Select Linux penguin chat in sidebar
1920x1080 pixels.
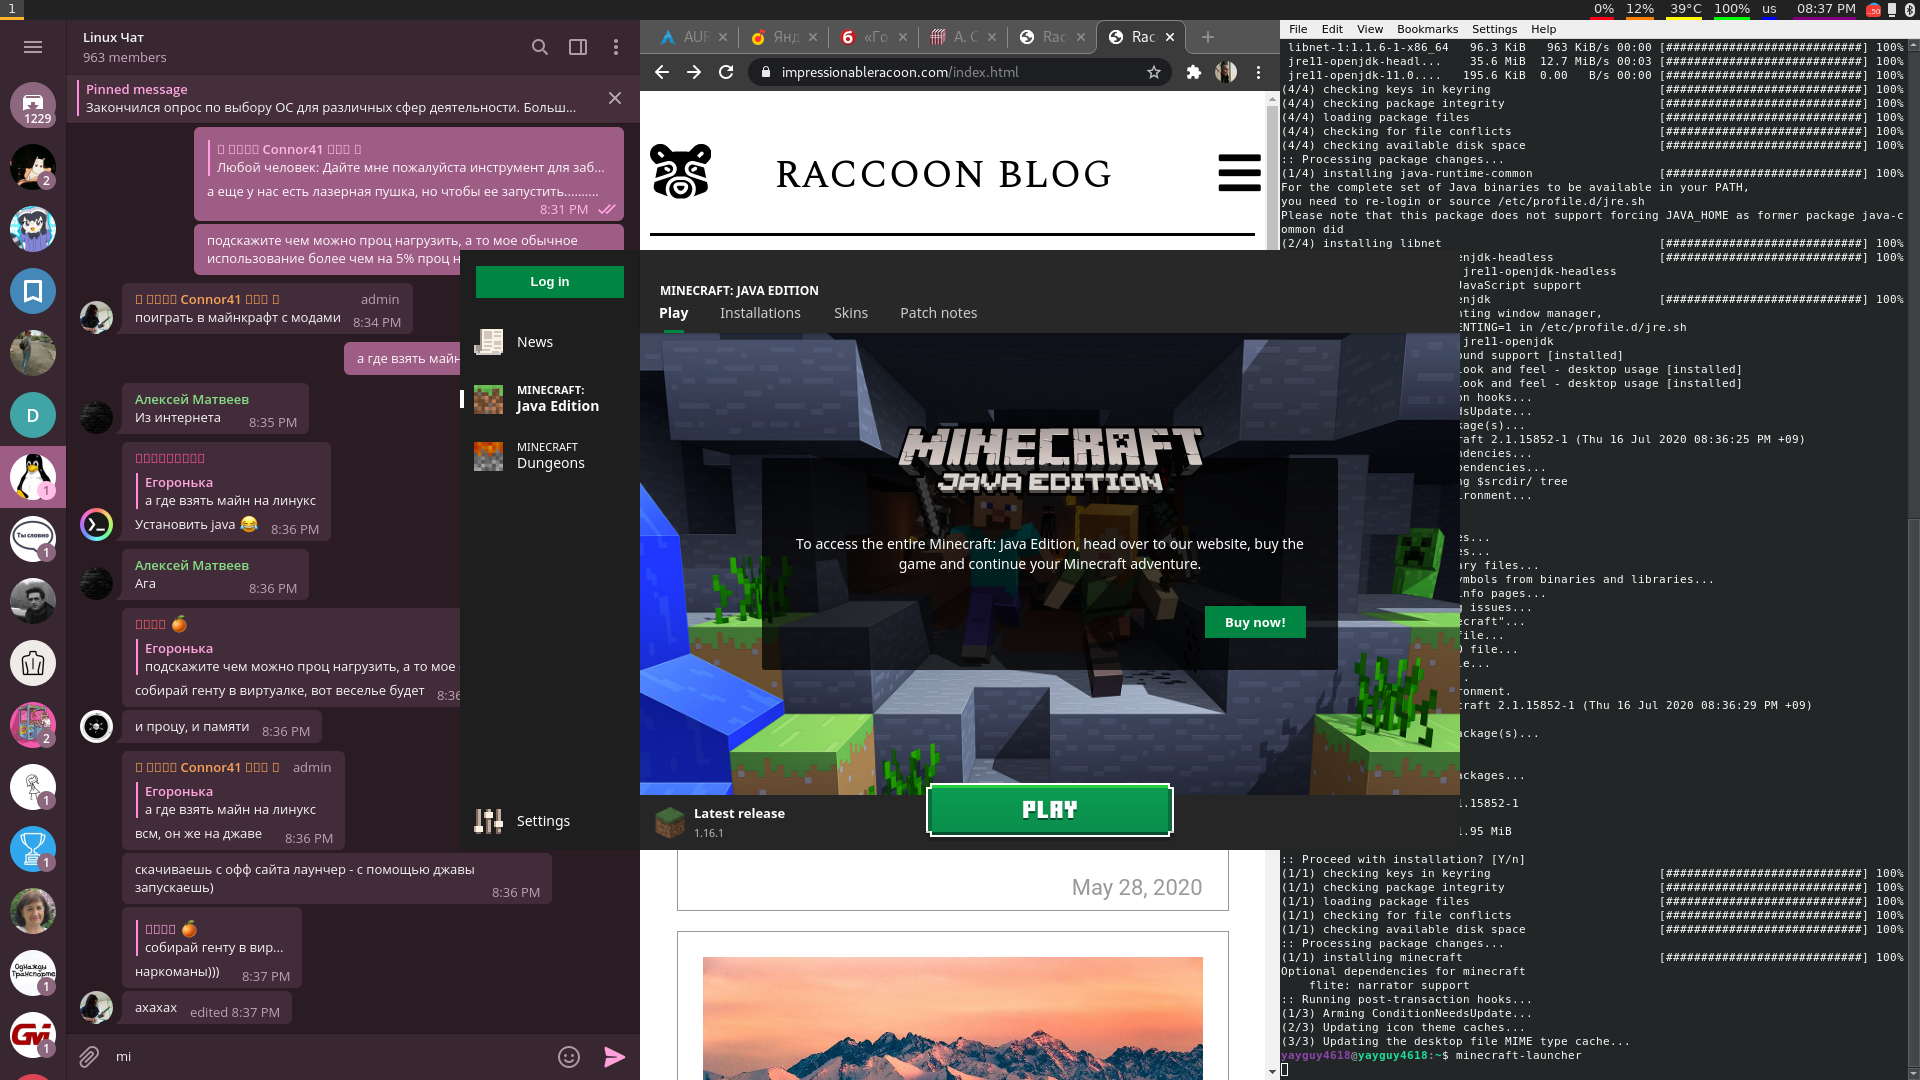pos(33,477)
